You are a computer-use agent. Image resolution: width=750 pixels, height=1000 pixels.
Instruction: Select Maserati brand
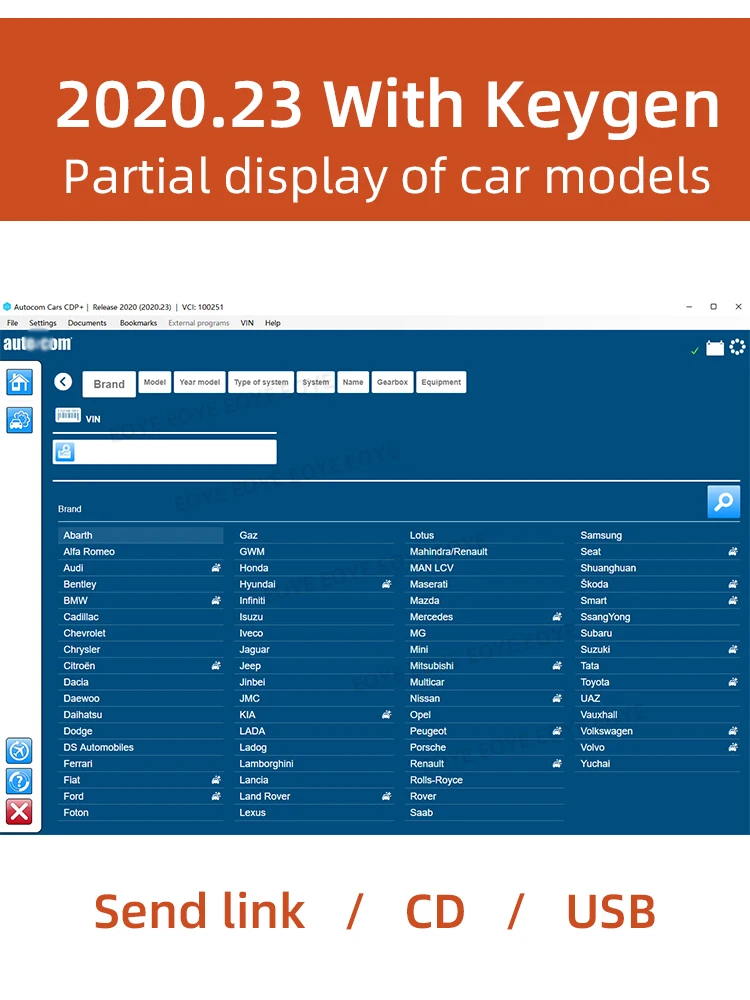485,584
